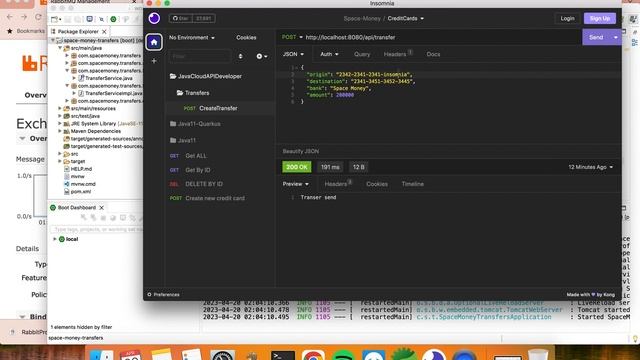
Task: Click the Insomnia logo icon
Action: (154, 18)
